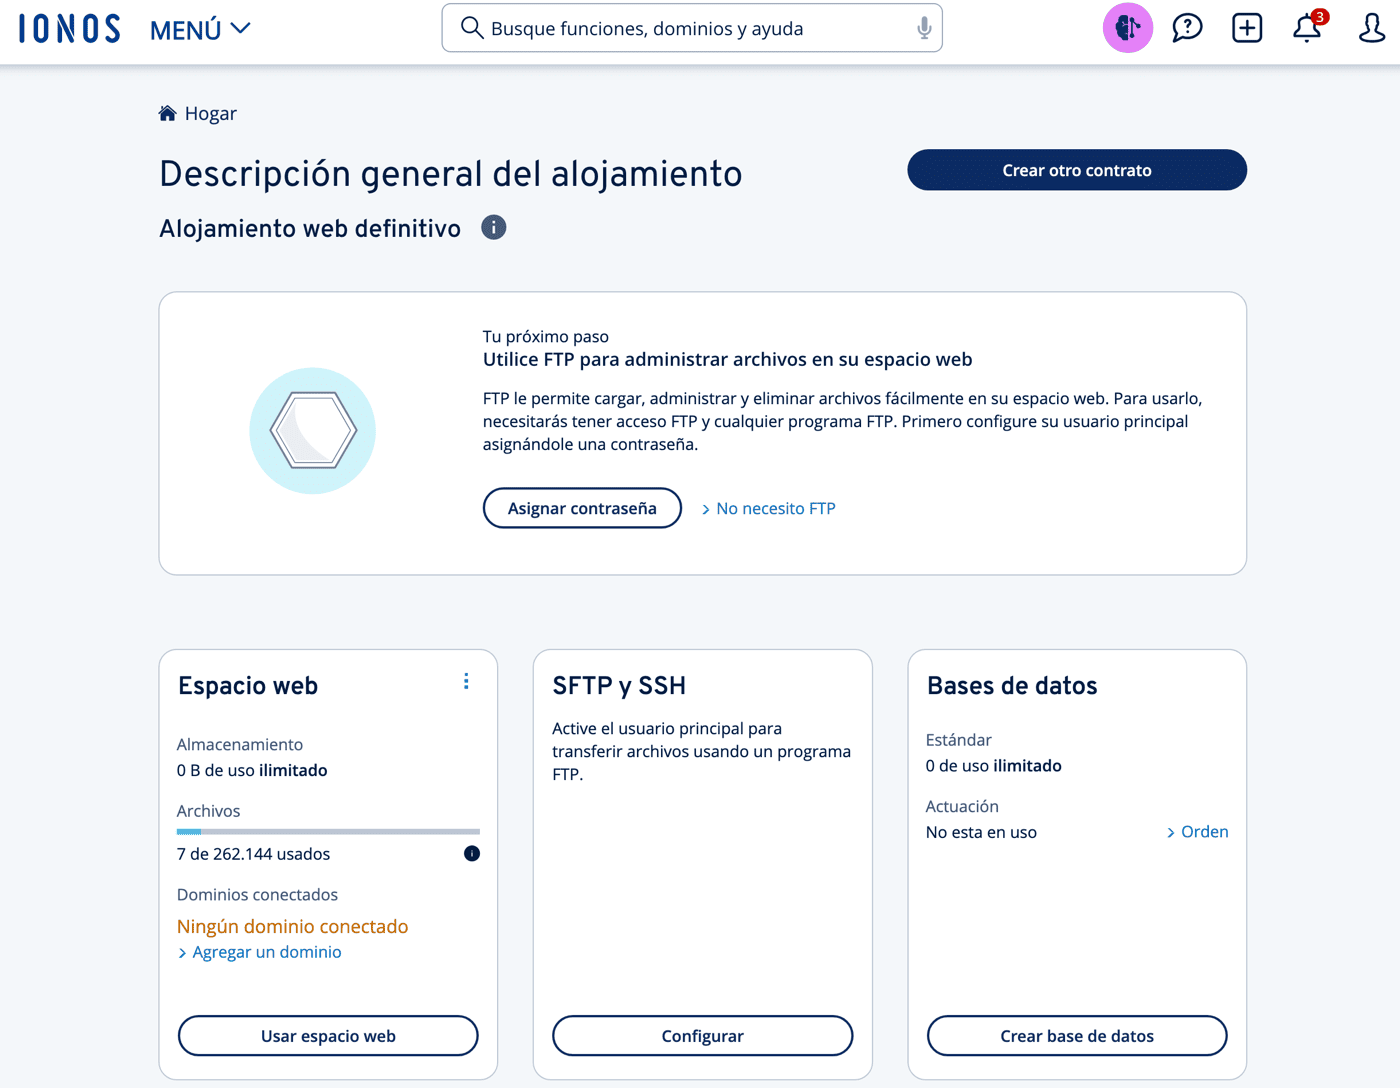Viewport: 1400px width, 1088px height.
Task: Click Configurar in SFTP y SSH card
Action: click(x=703, y=1036)
